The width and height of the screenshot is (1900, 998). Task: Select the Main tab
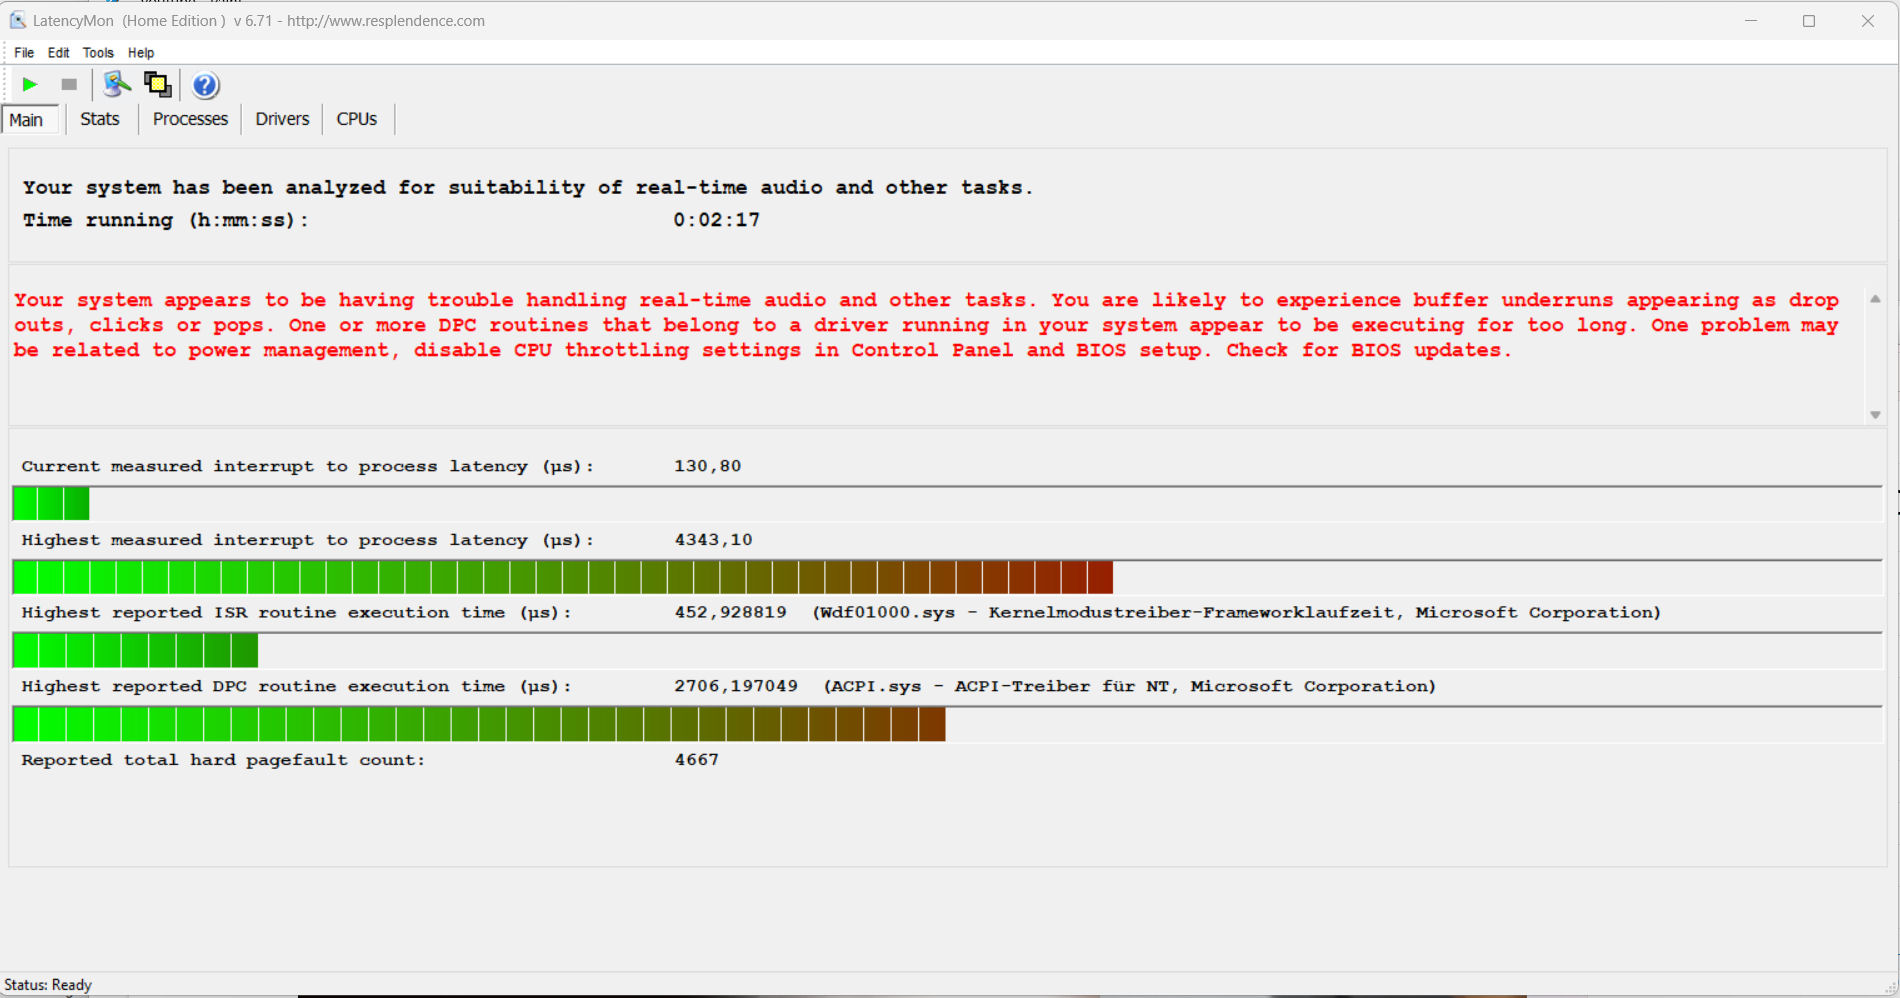pos(29,120)
